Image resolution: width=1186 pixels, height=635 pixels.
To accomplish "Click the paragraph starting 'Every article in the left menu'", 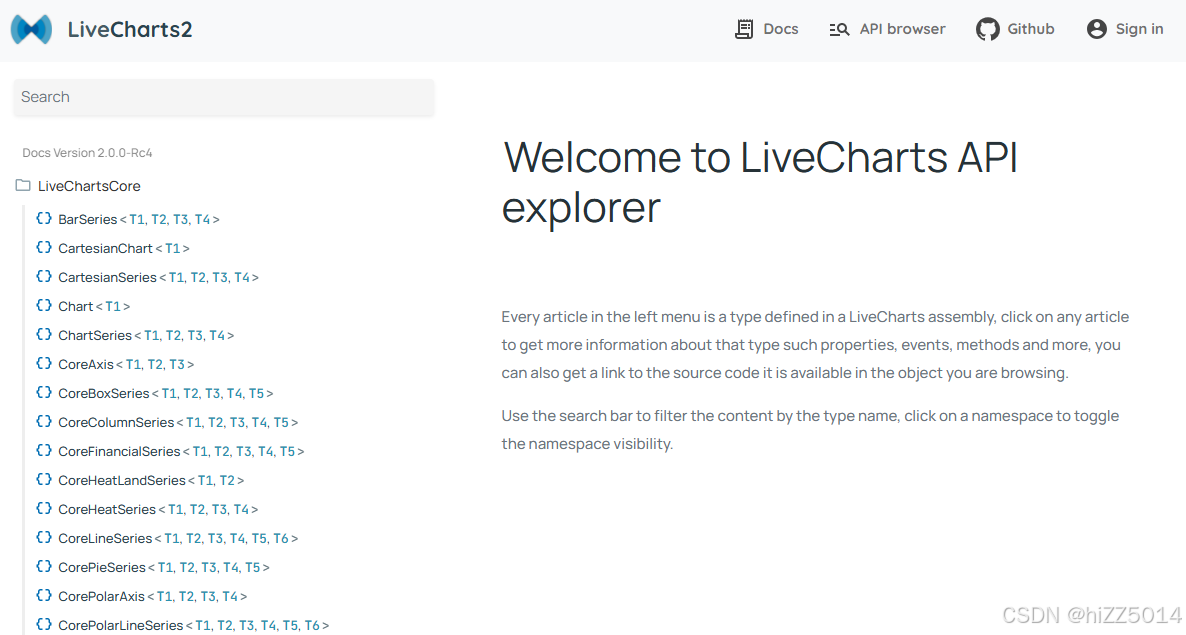I will tap(815, 345).
